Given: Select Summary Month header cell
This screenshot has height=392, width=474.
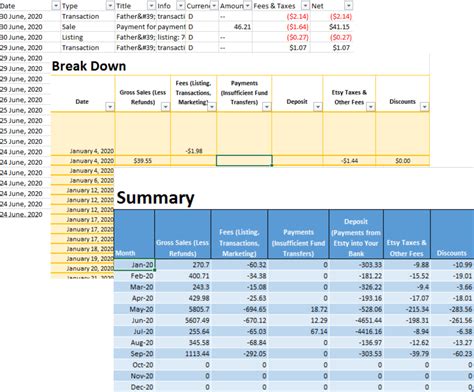Looking at the screenshot, I should (x=134, y=234).
